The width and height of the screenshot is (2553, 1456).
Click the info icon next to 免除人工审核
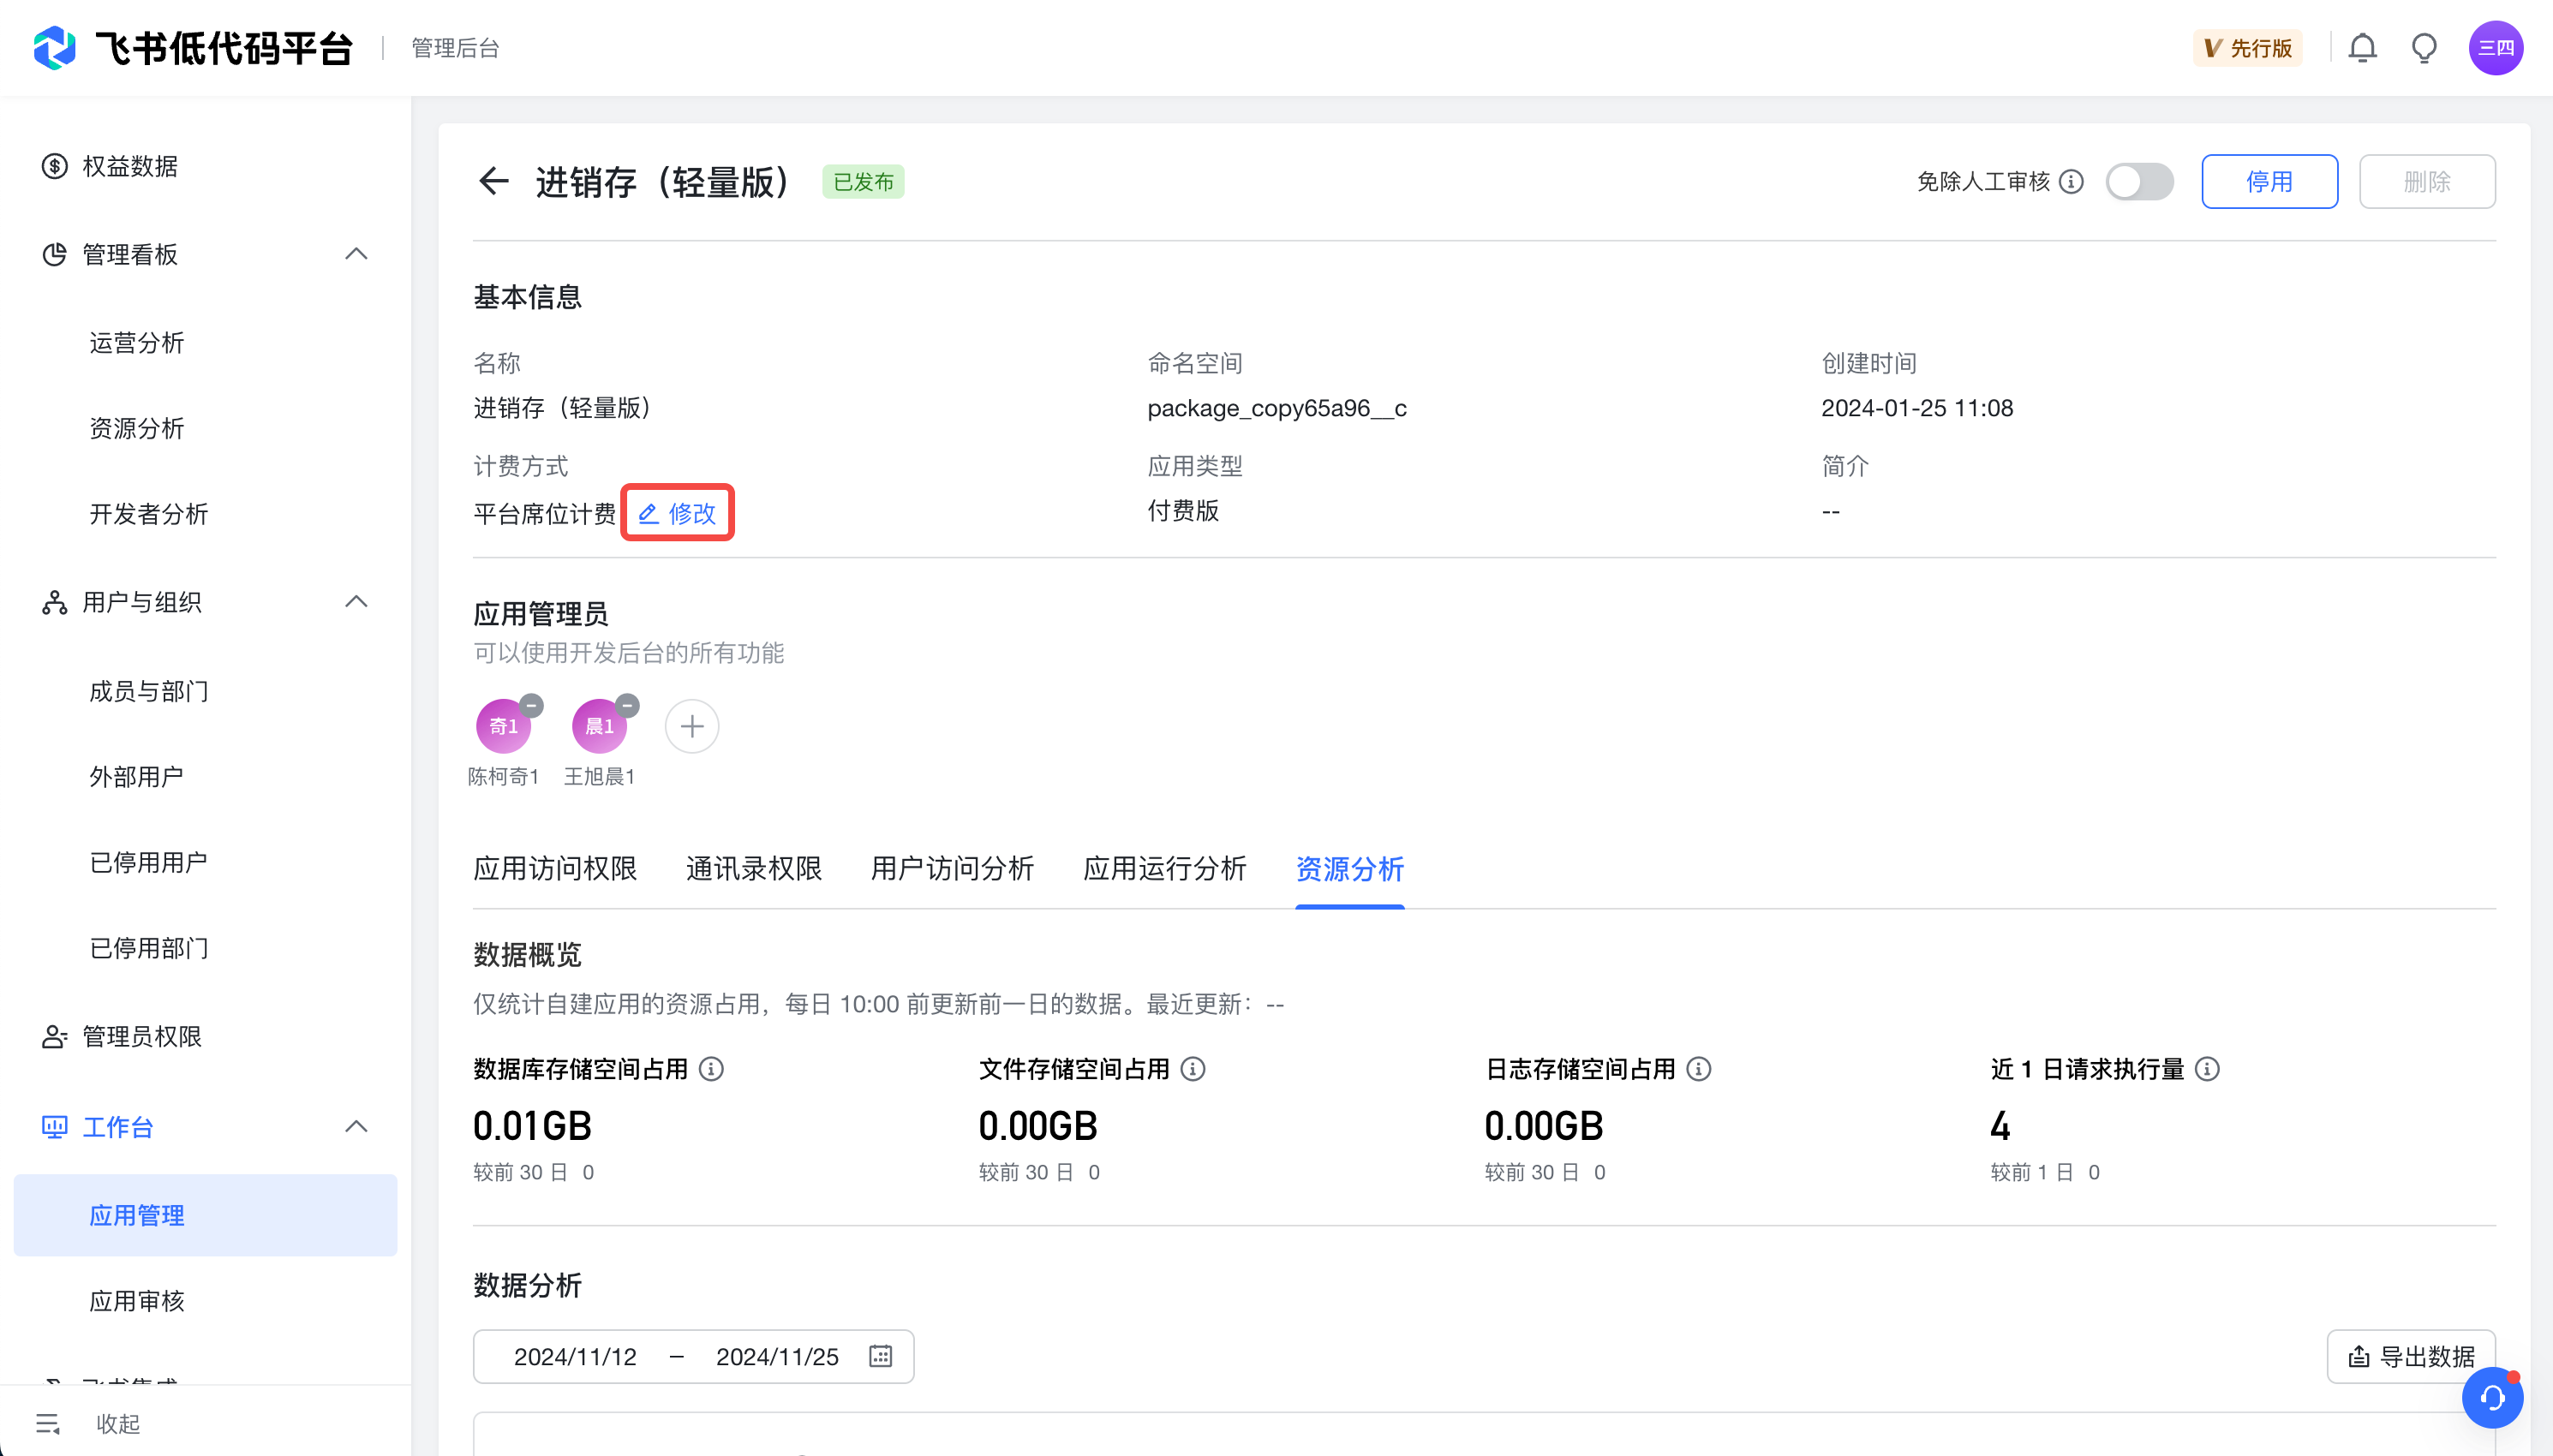tap(2072, 182)
